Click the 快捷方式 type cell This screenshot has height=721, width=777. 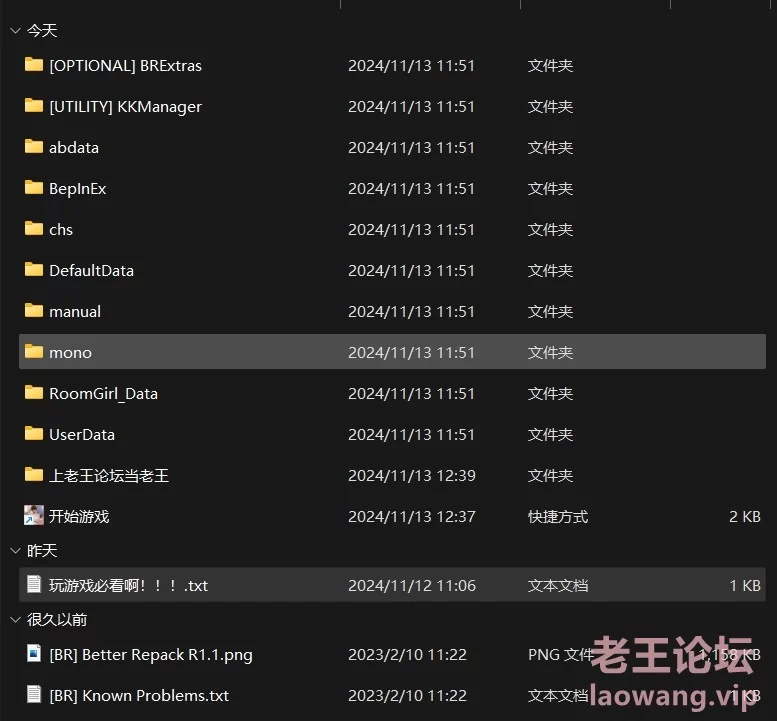click(x=558, y=517)
